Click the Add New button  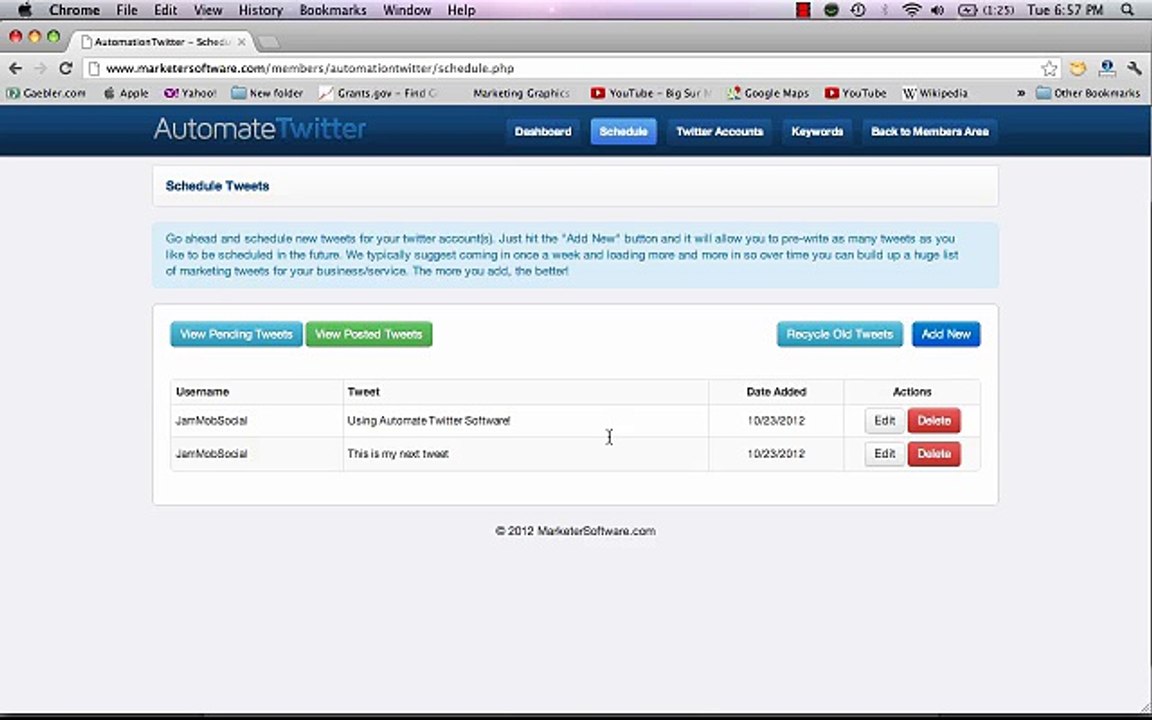[x=946, y=334]
